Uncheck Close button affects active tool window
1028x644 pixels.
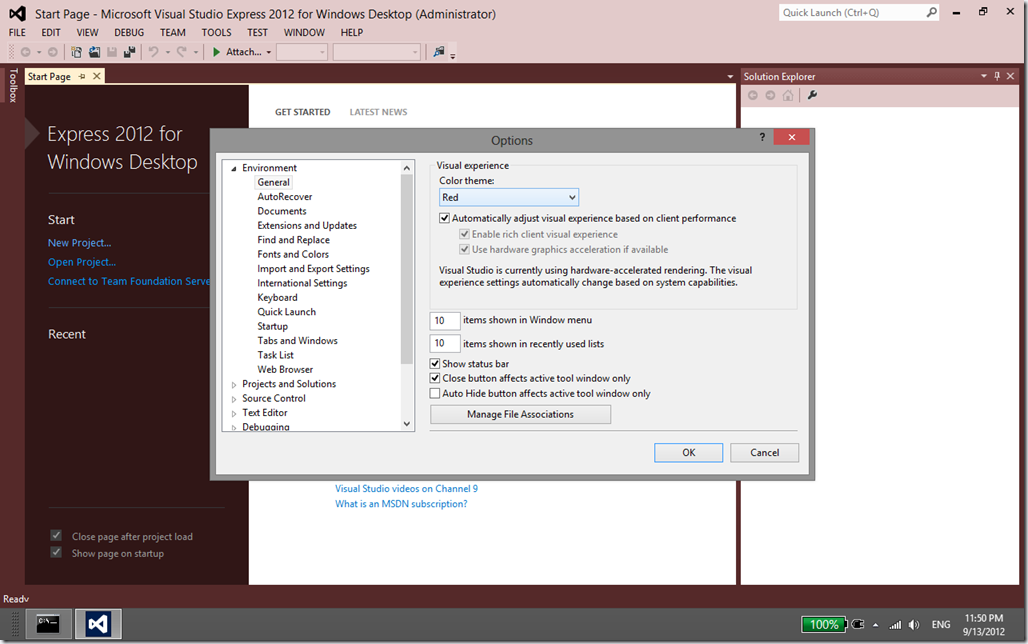click(435, 378)
